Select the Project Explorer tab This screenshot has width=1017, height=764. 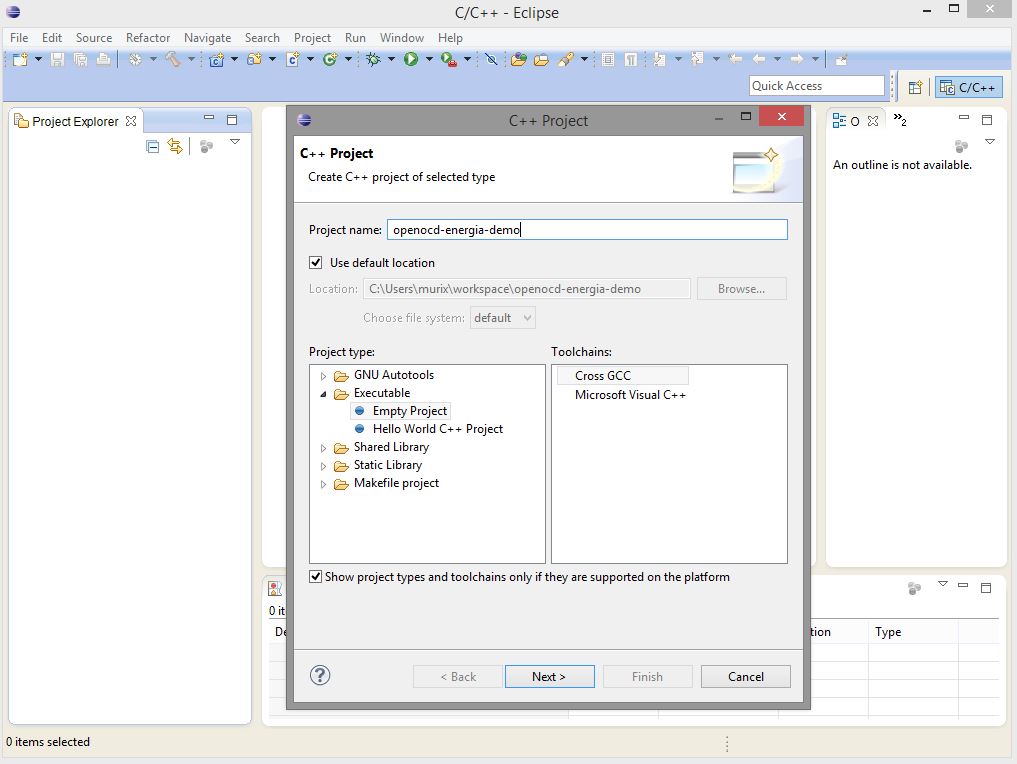(x=75, y=121)
